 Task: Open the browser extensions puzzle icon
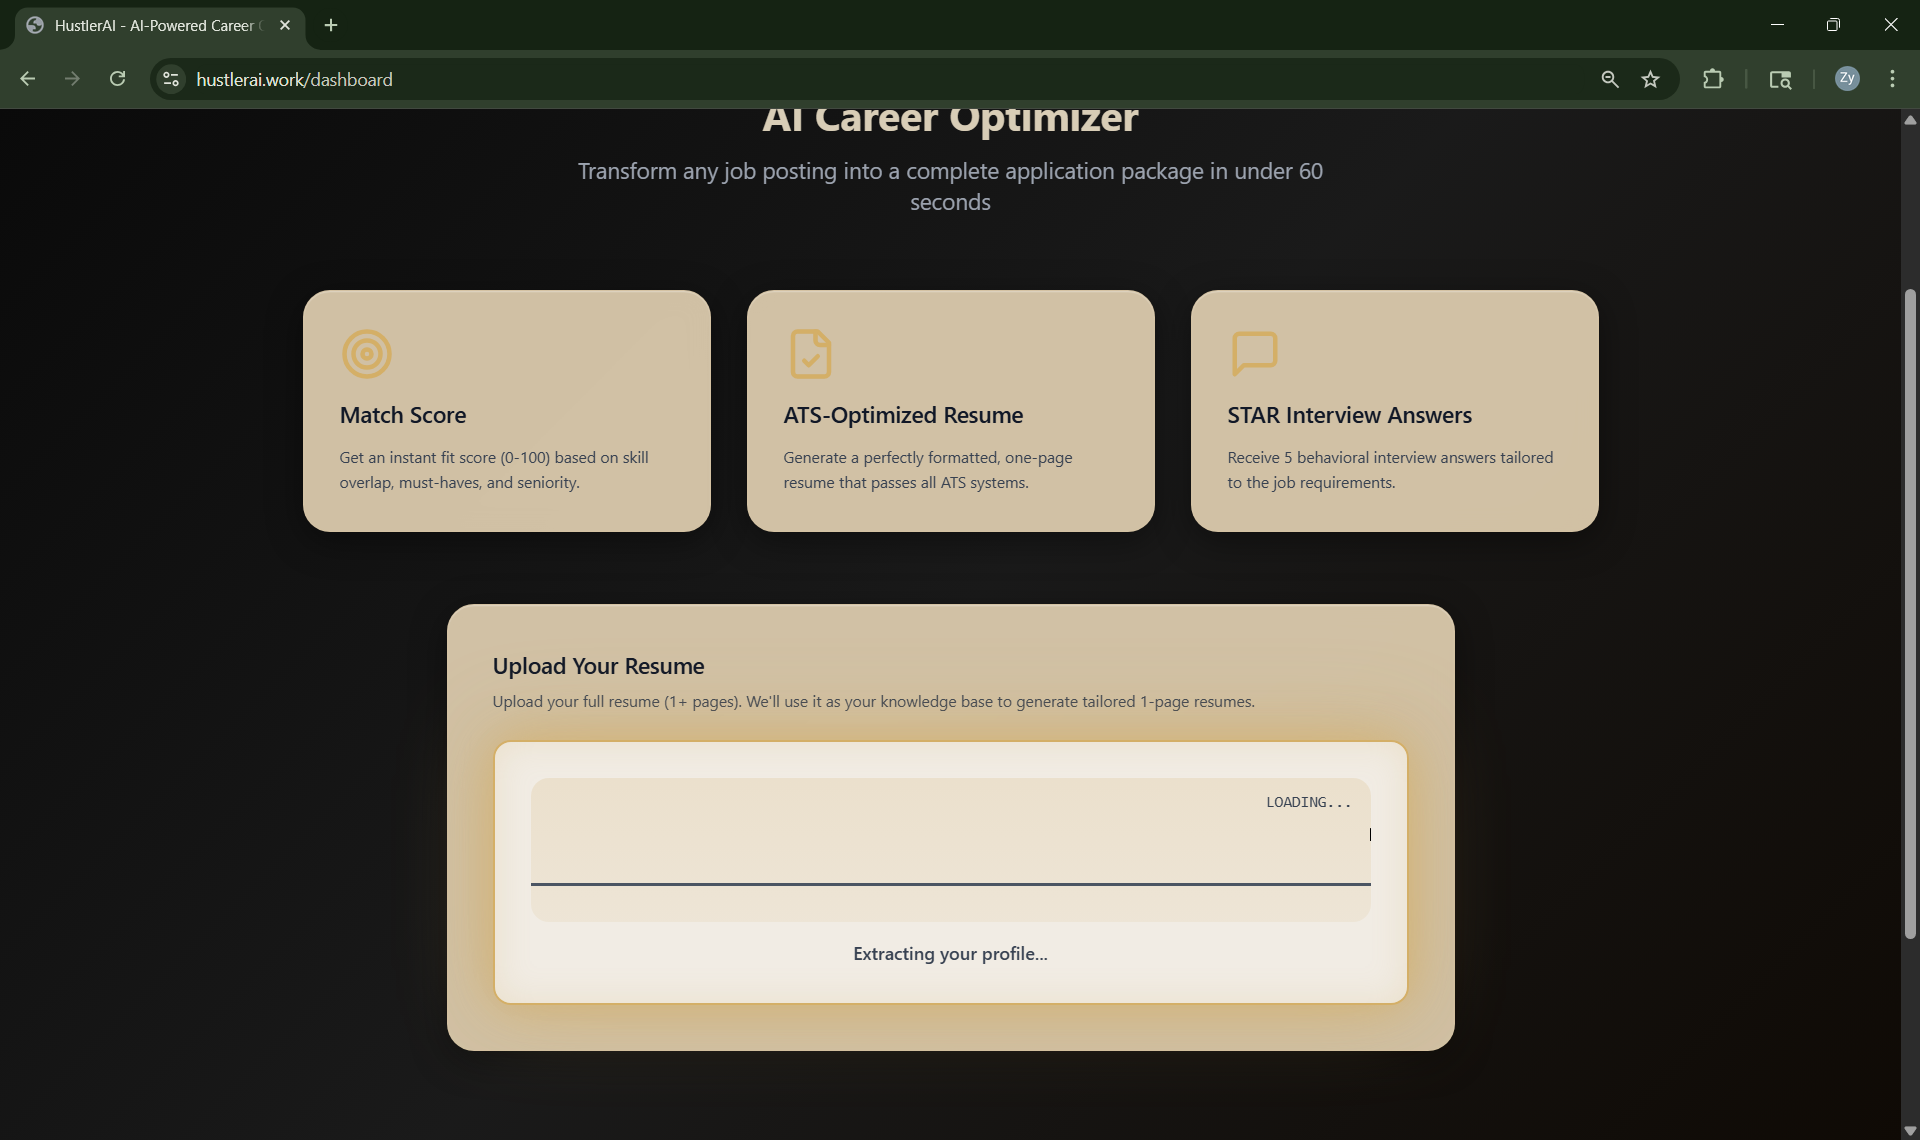[x=1713, y=79]
